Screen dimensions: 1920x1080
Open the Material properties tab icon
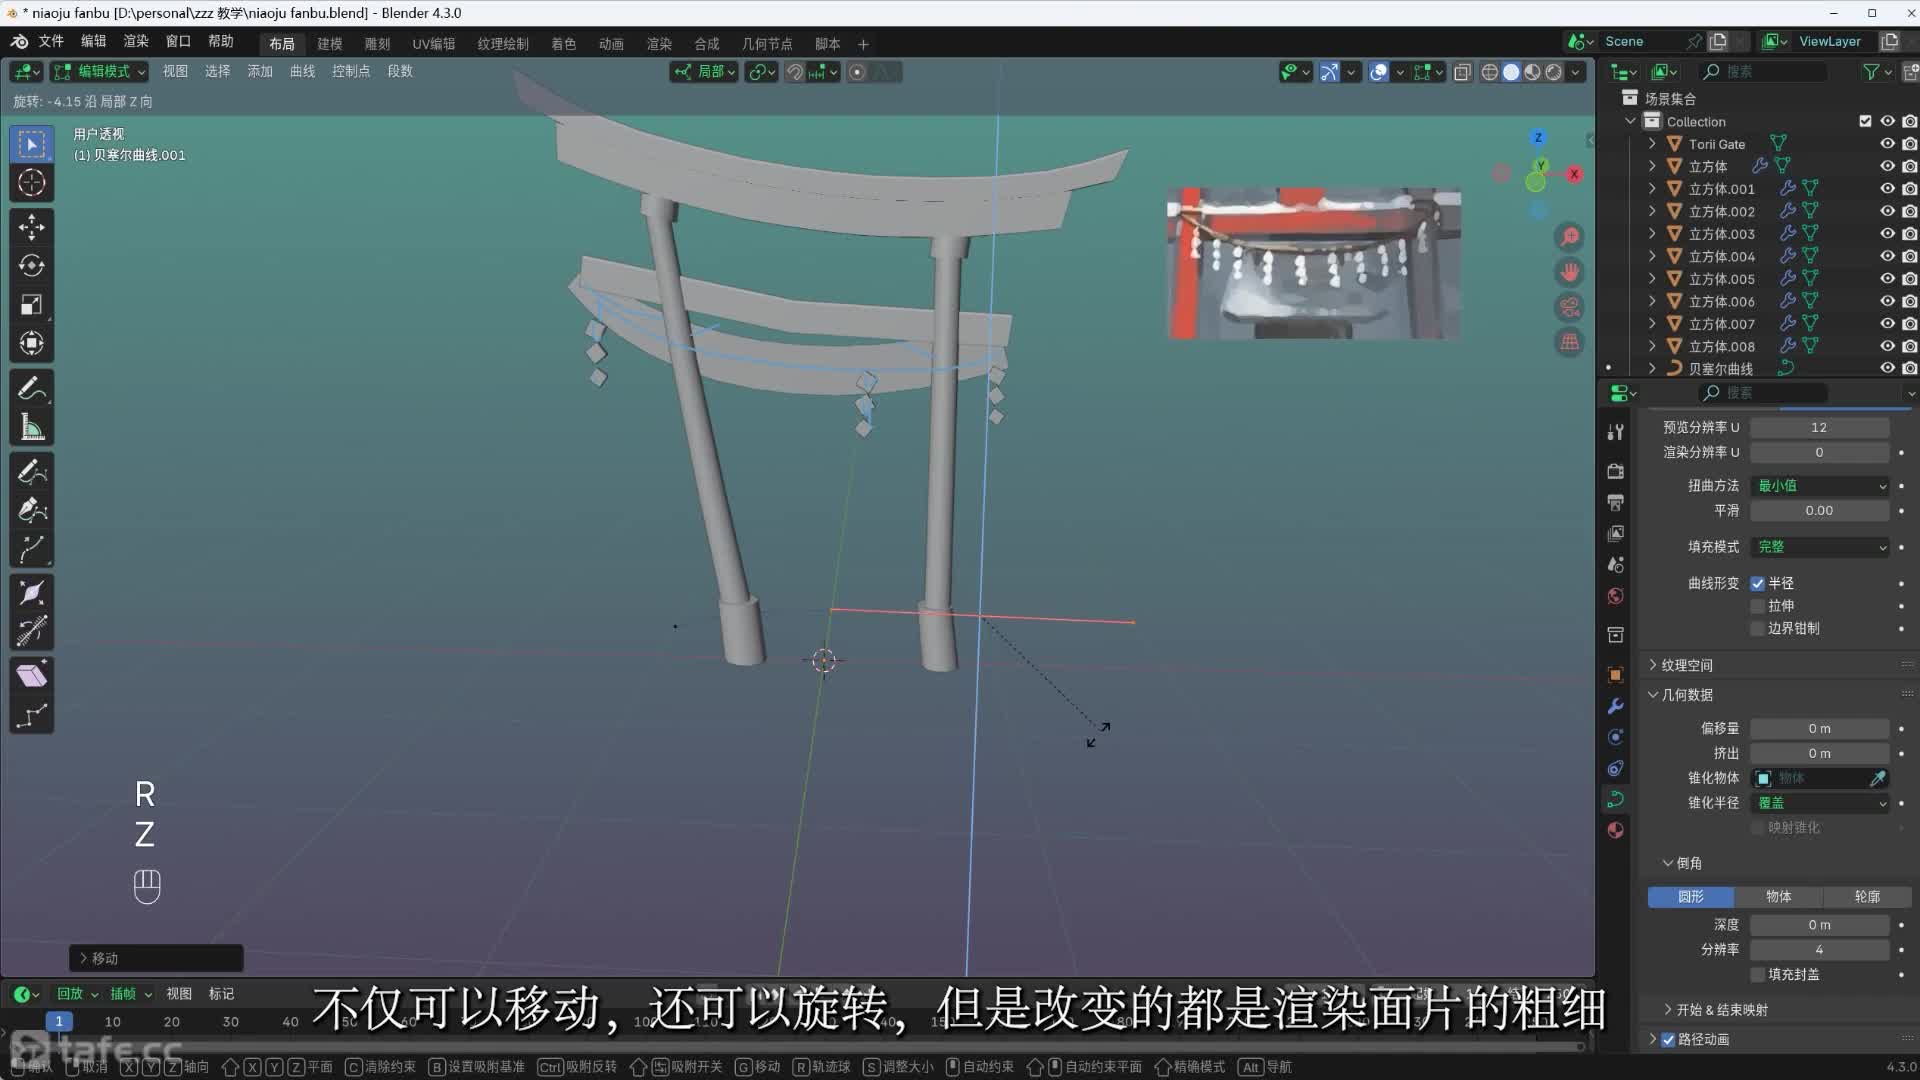1615,830
